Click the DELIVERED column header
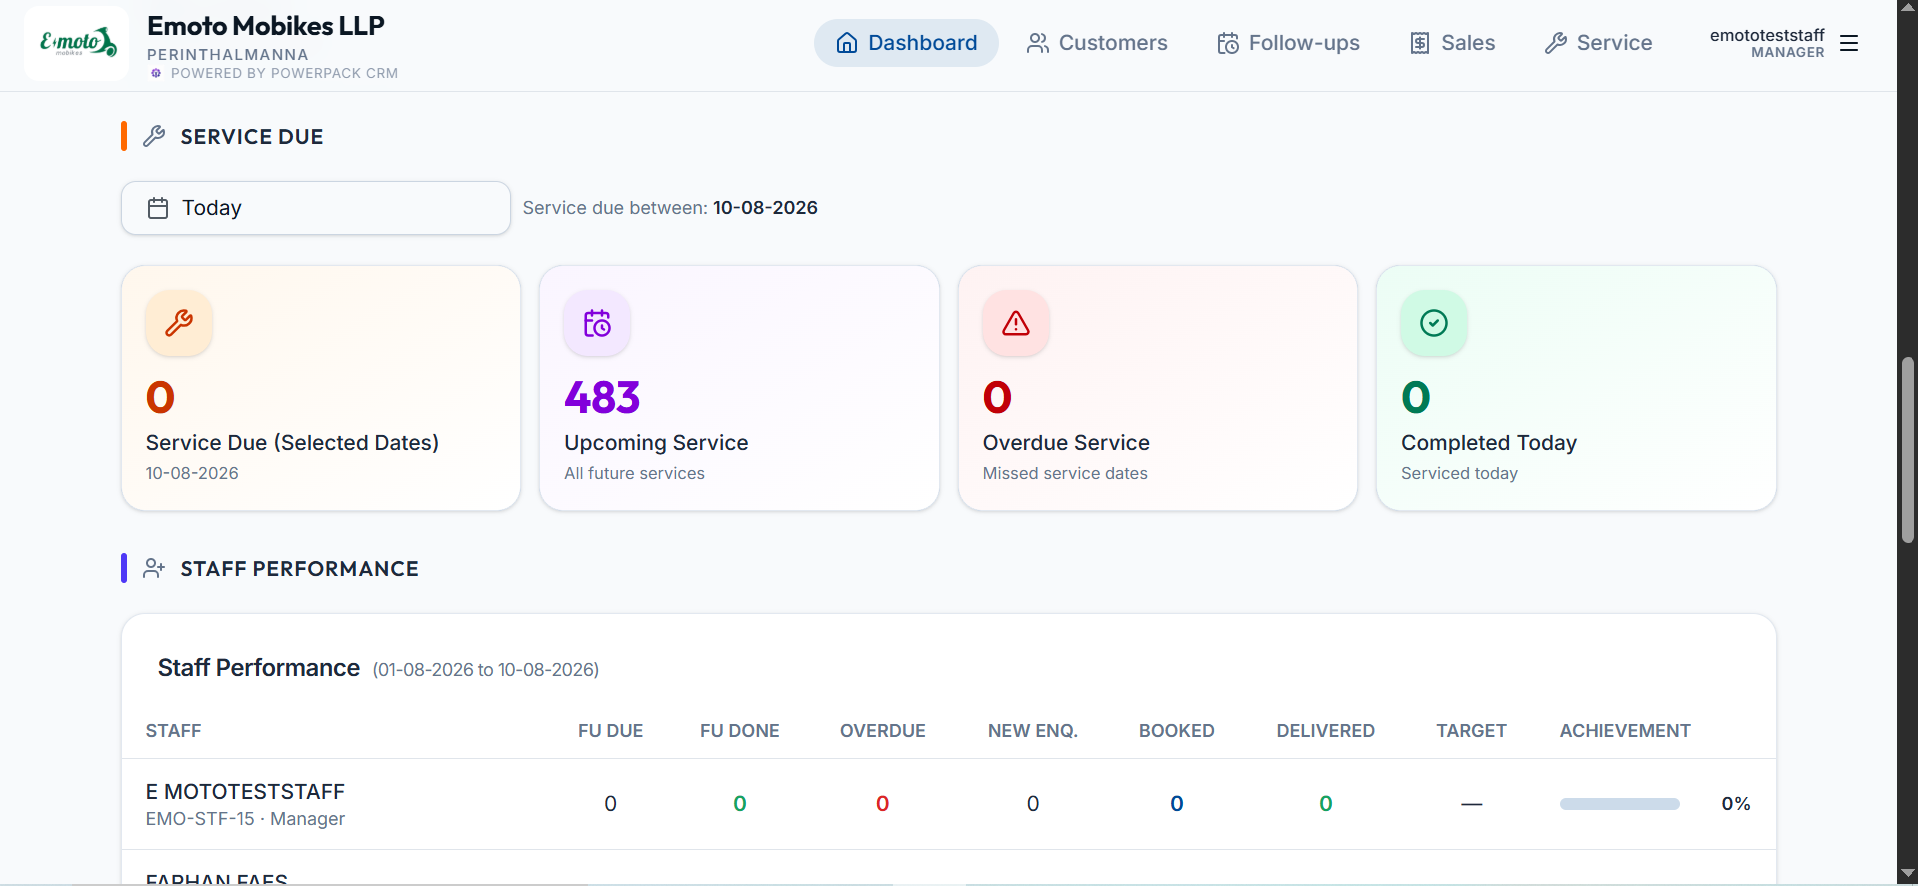The image size is (1918, 886). (1326, 731)
